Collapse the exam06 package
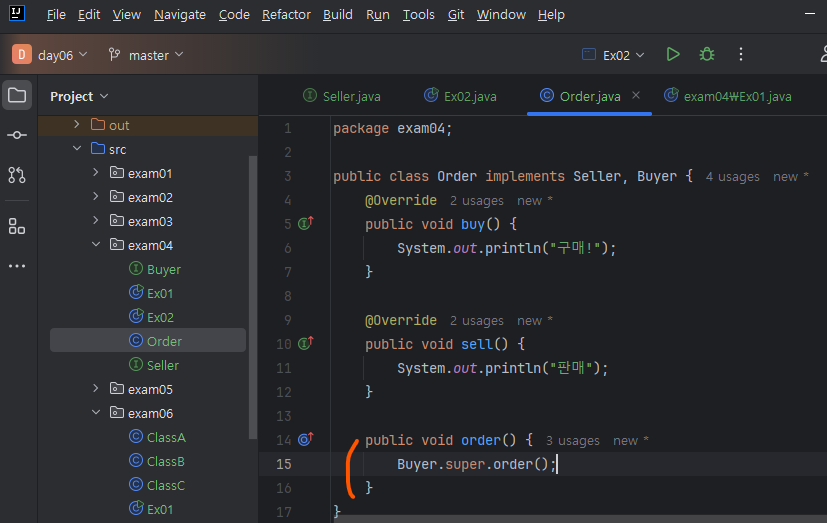The width and height of the screenshot is (827, 523). click(x=95, y=412)
